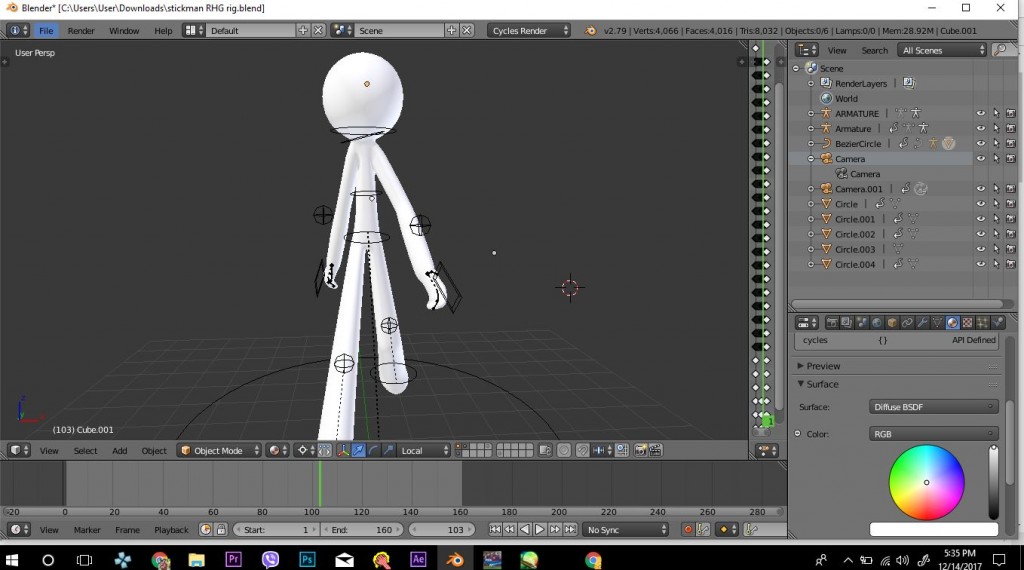Click the OpenGL render image camera icon
This screenshot has height=570, width=1024.
pos(640,451)
